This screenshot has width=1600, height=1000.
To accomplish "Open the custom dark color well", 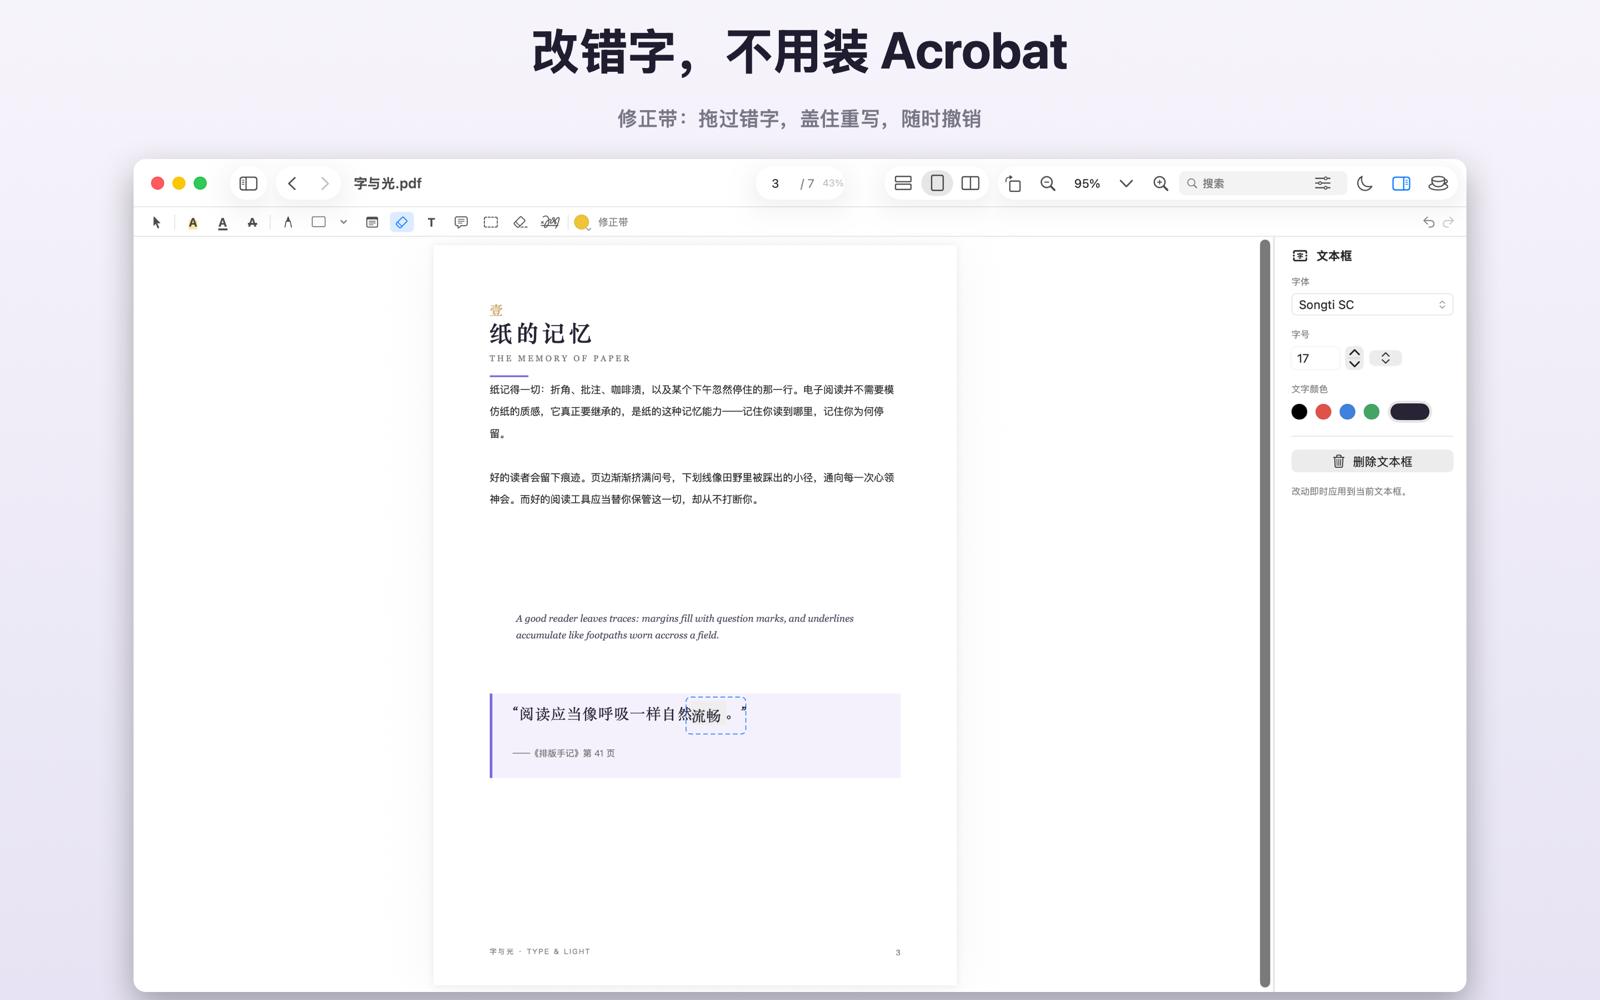I will [1410, 411].
